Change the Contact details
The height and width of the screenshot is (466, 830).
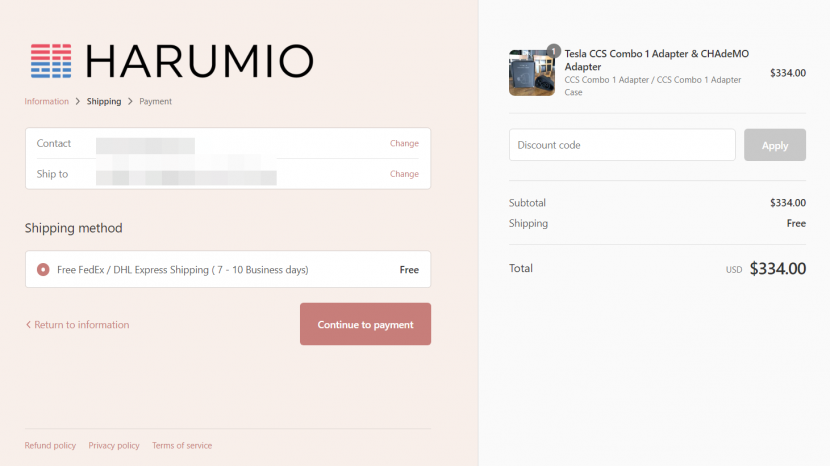tap(404, 143)
